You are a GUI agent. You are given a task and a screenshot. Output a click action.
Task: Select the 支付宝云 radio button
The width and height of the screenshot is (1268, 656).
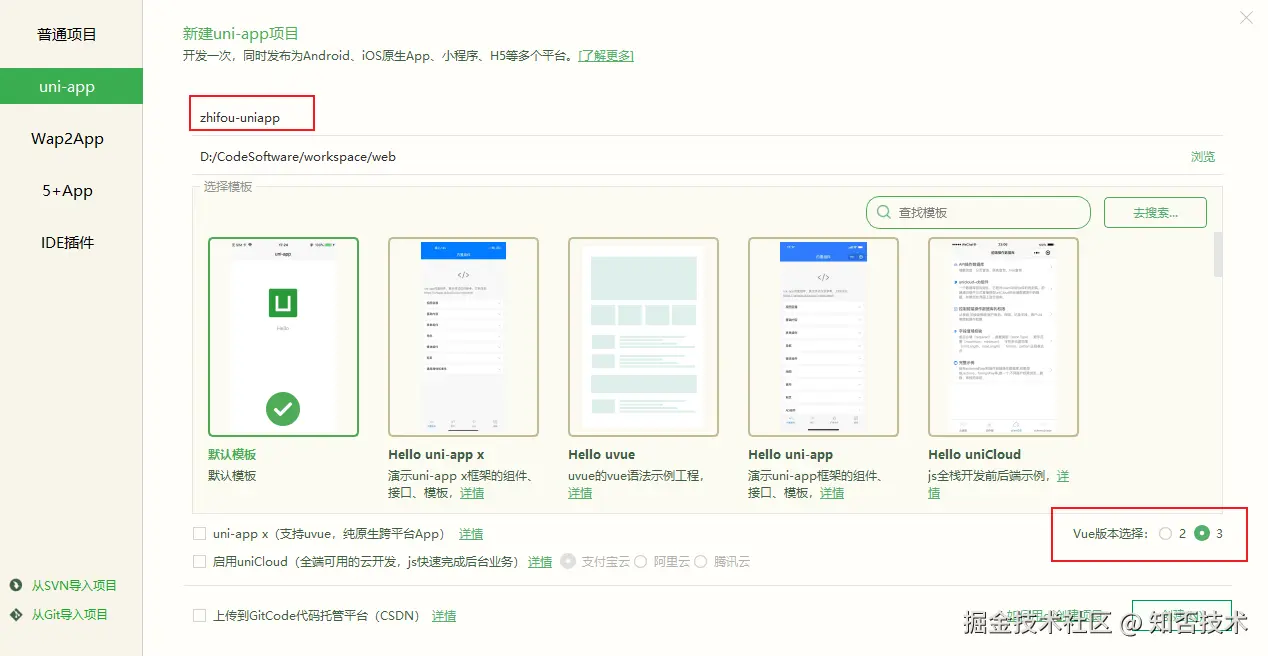(568, 562)
